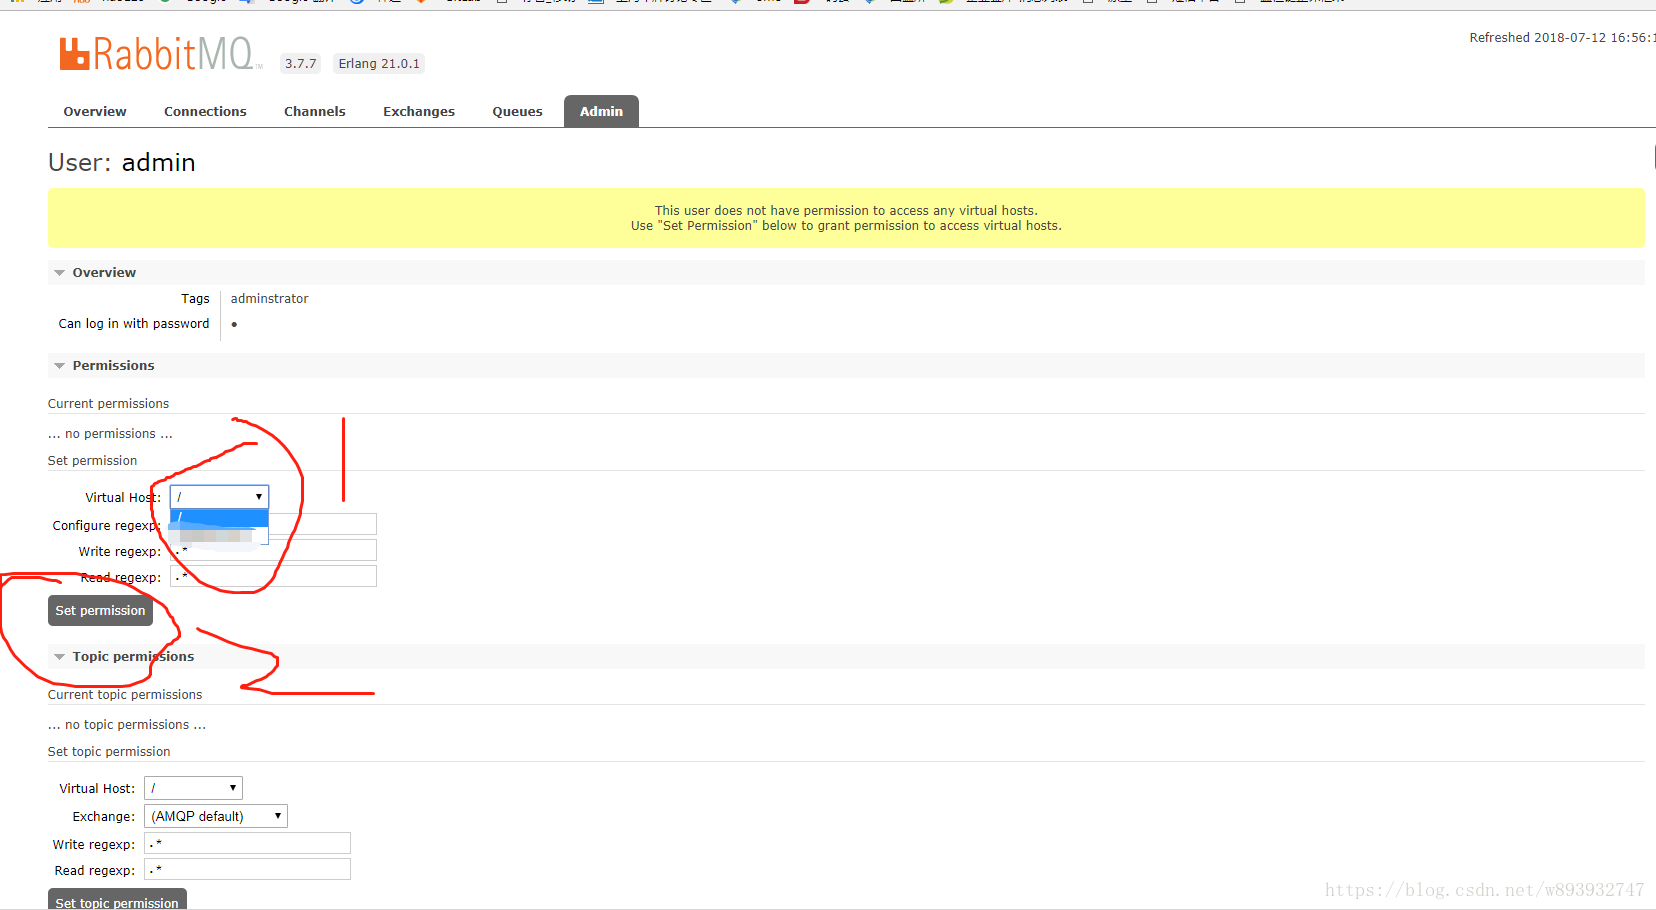Focus Read regexp field under Set topic permission
Viewport: 1656px width, 910px height.
(x=247, y=869)
